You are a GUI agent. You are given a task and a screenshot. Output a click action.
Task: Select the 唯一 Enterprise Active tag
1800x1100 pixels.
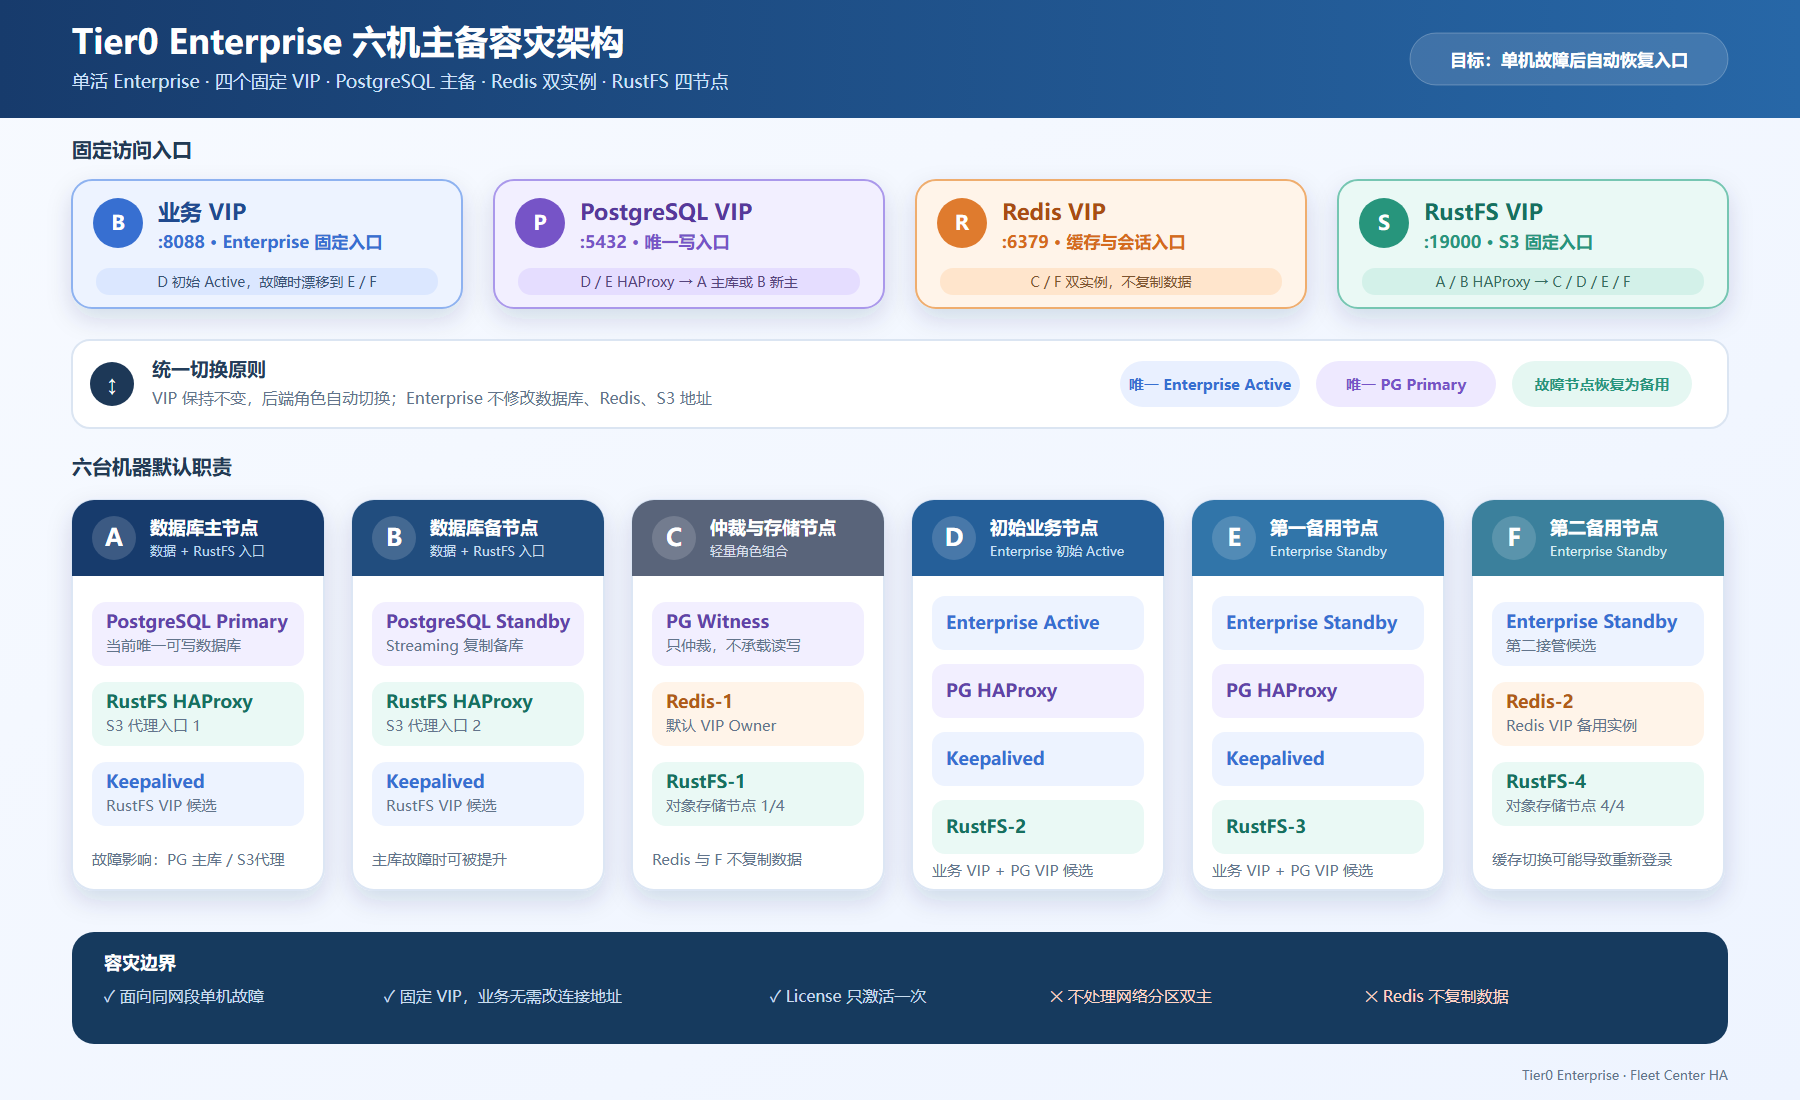click(1210, 384)
